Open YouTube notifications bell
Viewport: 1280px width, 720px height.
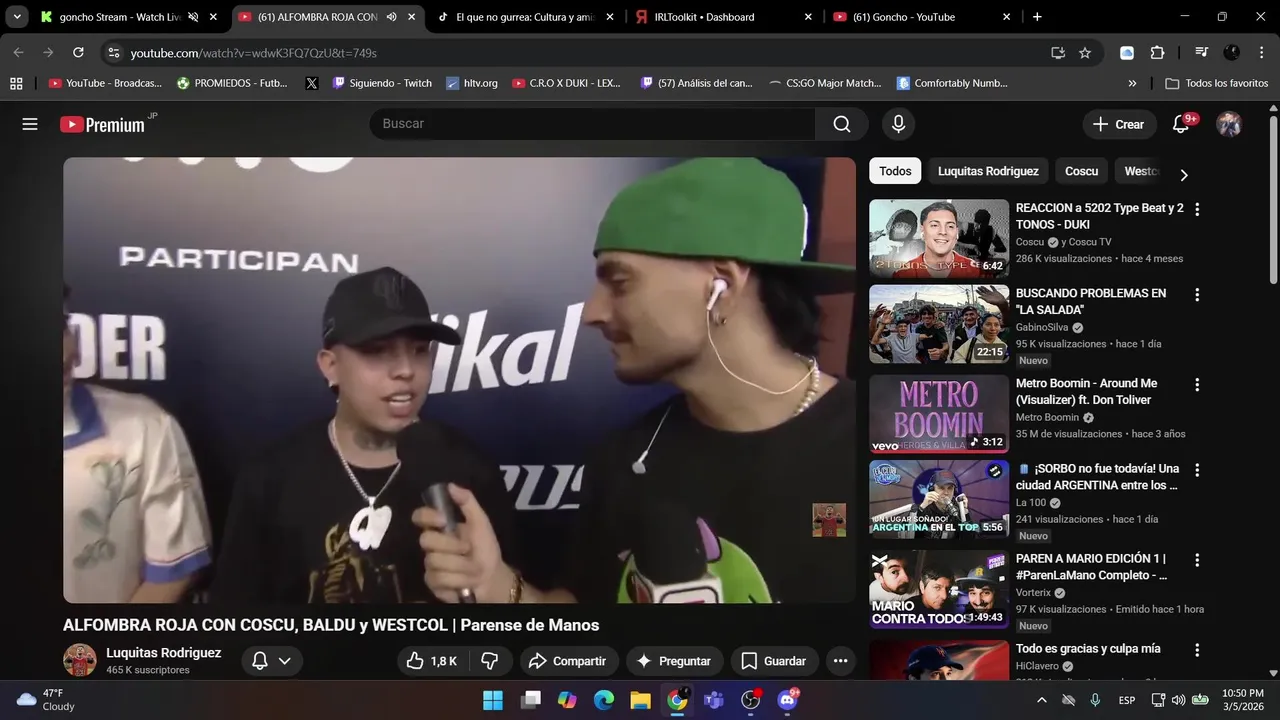(1181, 124)
